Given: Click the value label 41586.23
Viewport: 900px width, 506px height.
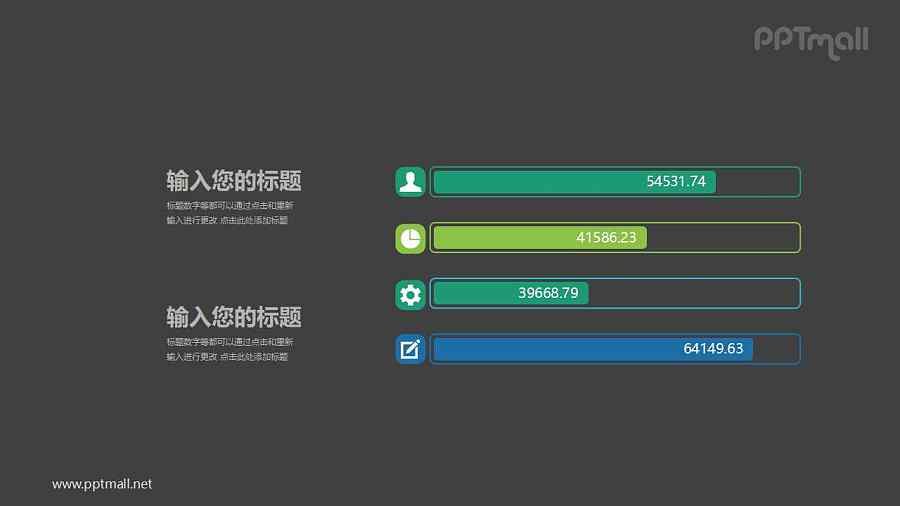Looking at the screenshot, I should pos(606,238).
